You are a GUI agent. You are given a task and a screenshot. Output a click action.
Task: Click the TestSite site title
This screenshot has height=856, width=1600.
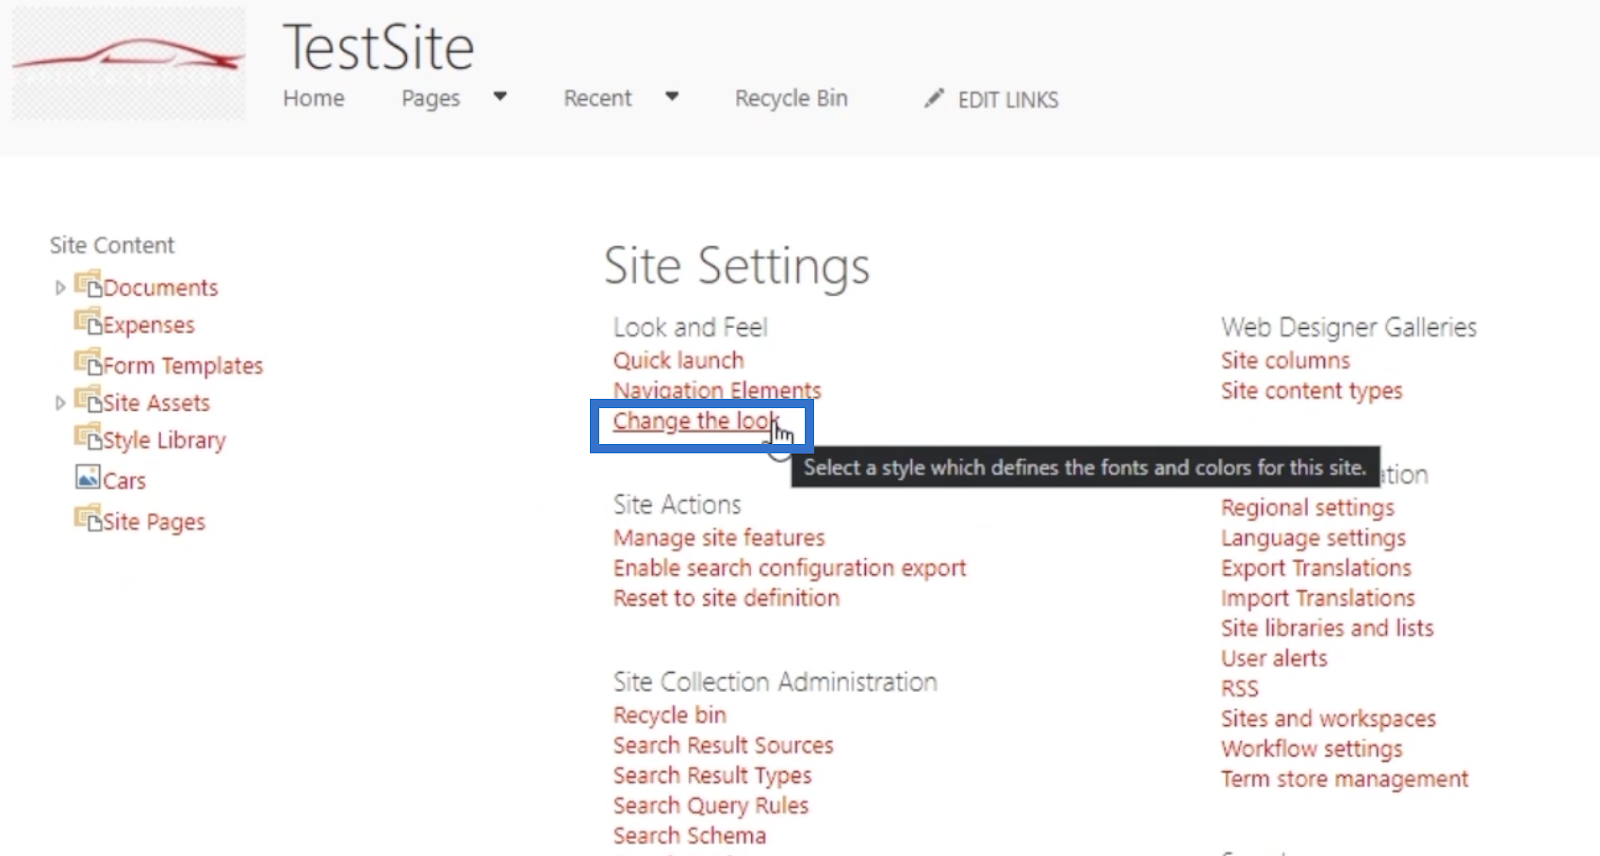click(x=378, y=48)
